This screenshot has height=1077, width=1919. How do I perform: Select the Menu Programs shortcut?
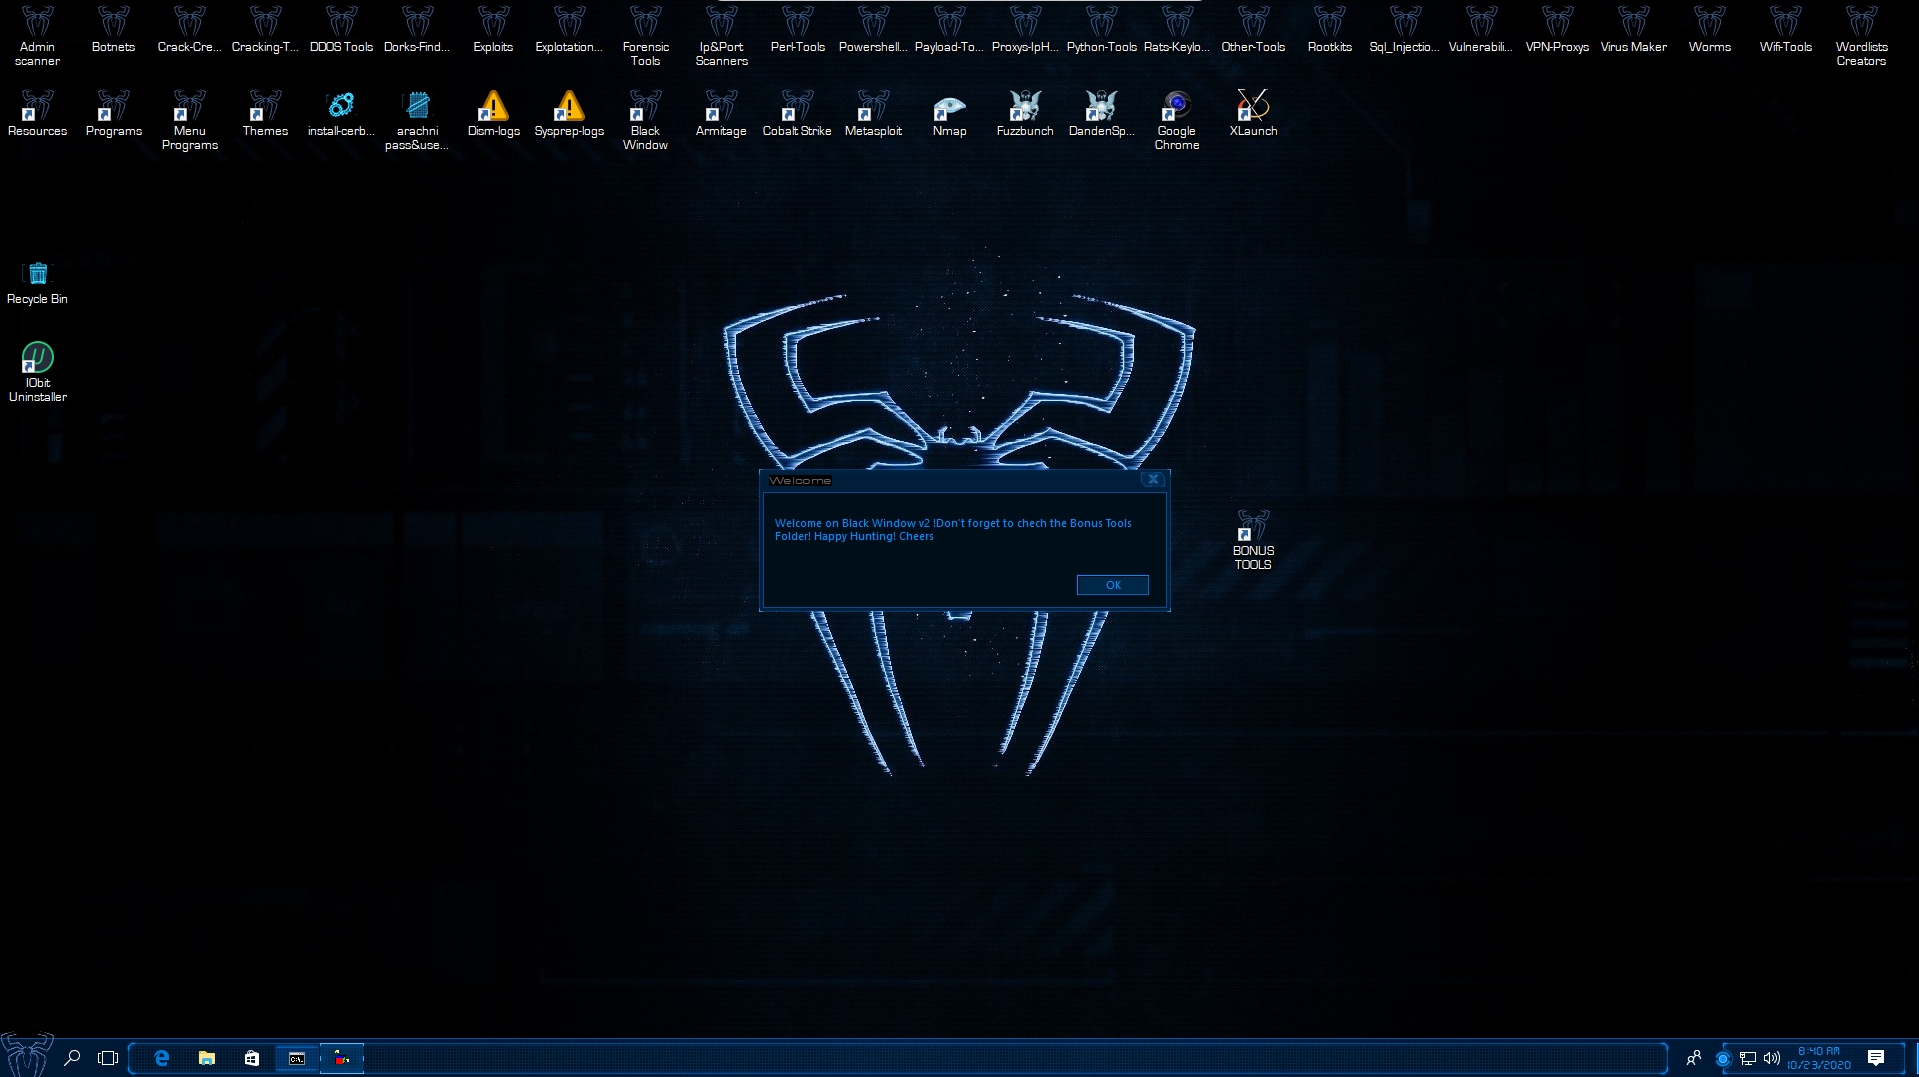(x=189, y=121)
